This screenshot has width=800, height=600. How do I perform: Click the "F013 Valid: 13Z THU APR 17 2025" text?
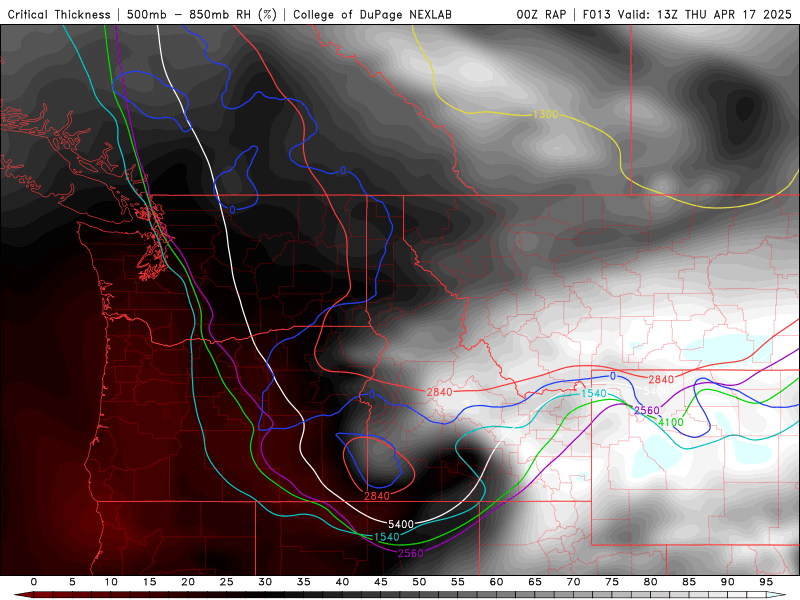[x=687, y=15]
